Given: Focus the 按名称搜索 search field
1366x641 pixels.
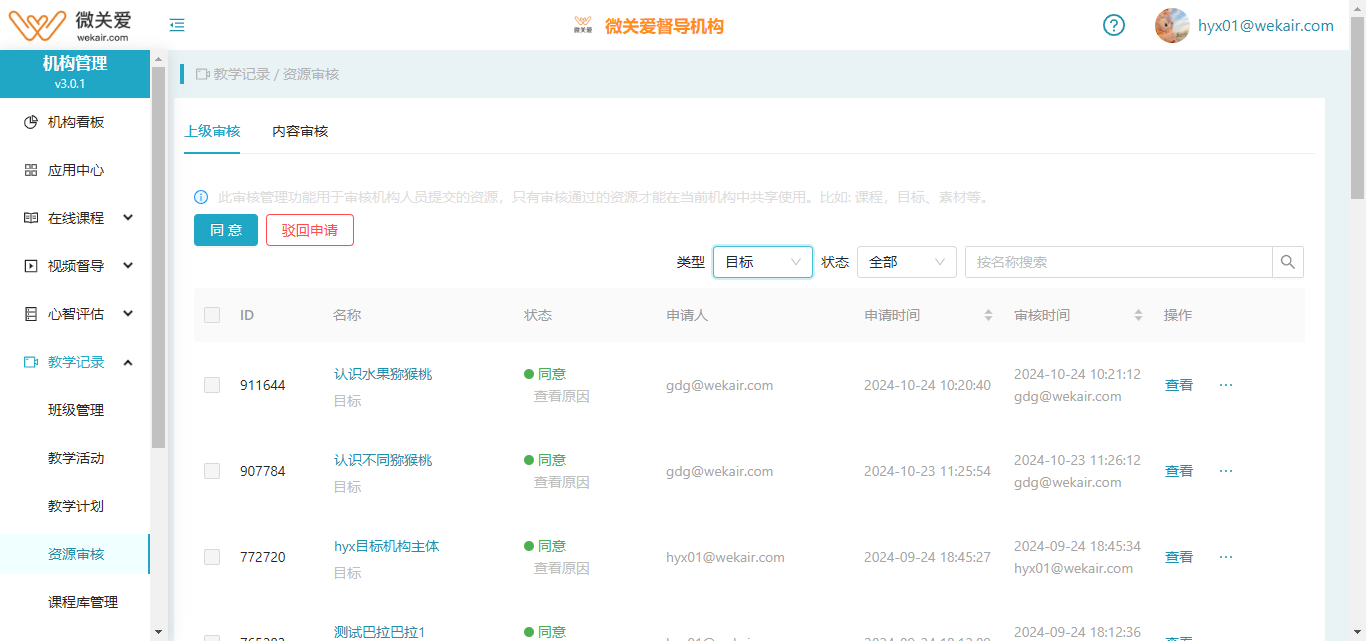Looking at the screenshot, I should point(1119,262).
